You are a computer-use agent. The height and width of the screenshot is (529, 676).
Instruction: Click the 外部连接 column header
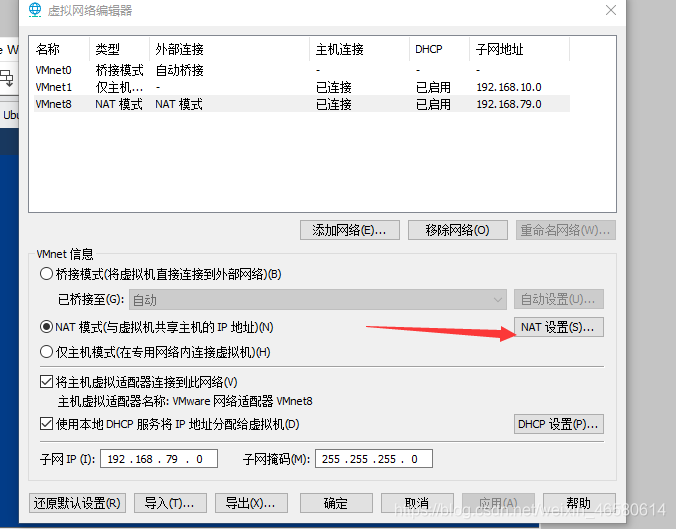point(229,49)
